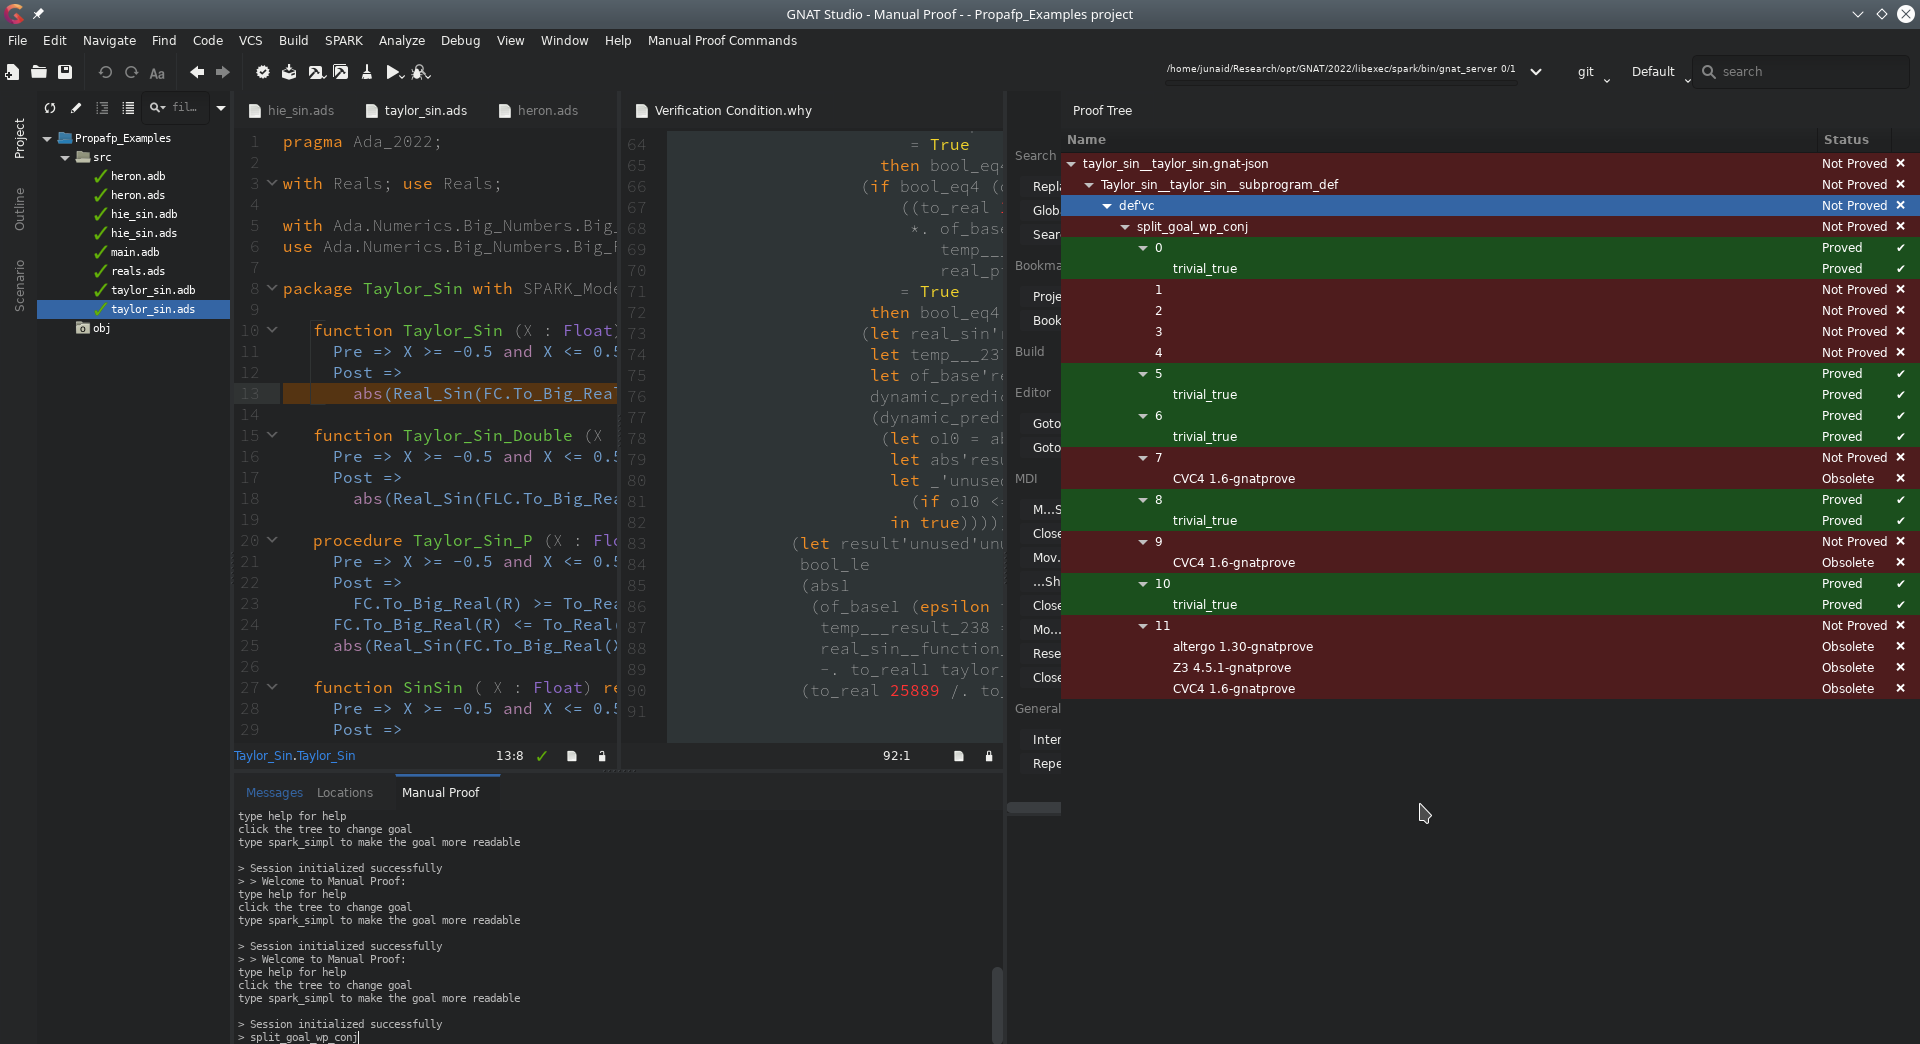Click the Manual Proof console scrollbar
Viewport: 1920px width, 1044px height.
pos(997,1004)
